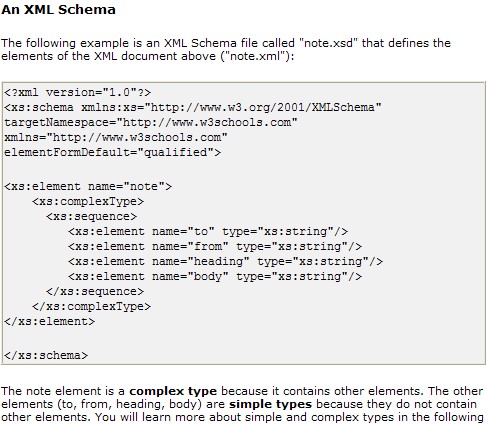Click the xs:schema xmlns:xs opening line
The height and width of the screenshot is (424, 489).
pos(193,107)
